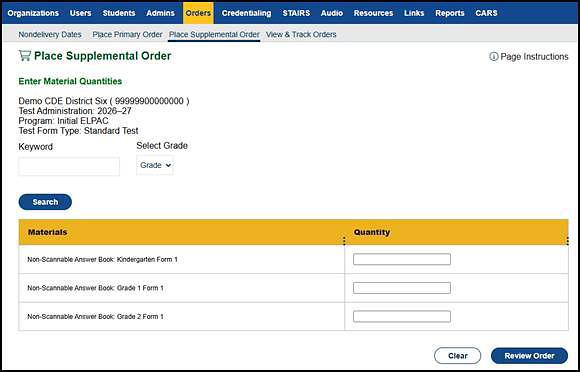Switch to View & Track Orders tab
The image size is (580, 372).
pos(301,34)
